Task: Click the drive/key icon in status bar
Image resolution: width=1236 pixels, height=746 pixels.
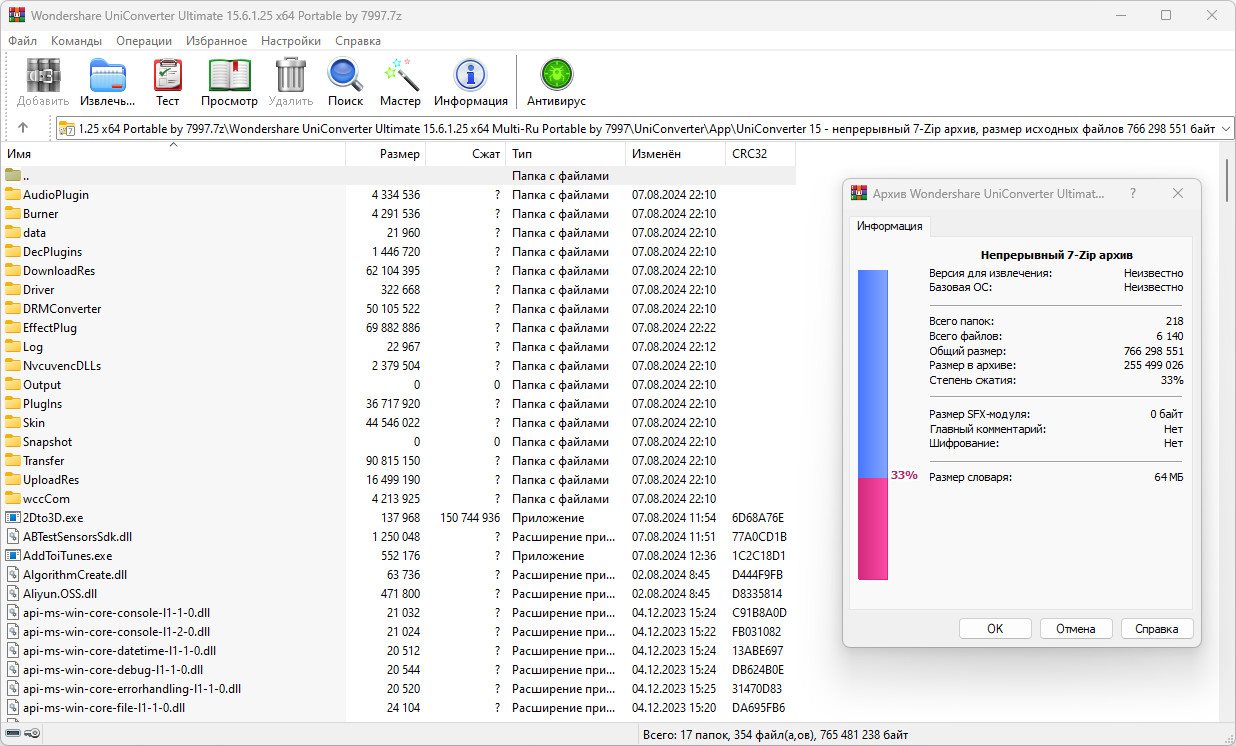Action: coord(23,734)
